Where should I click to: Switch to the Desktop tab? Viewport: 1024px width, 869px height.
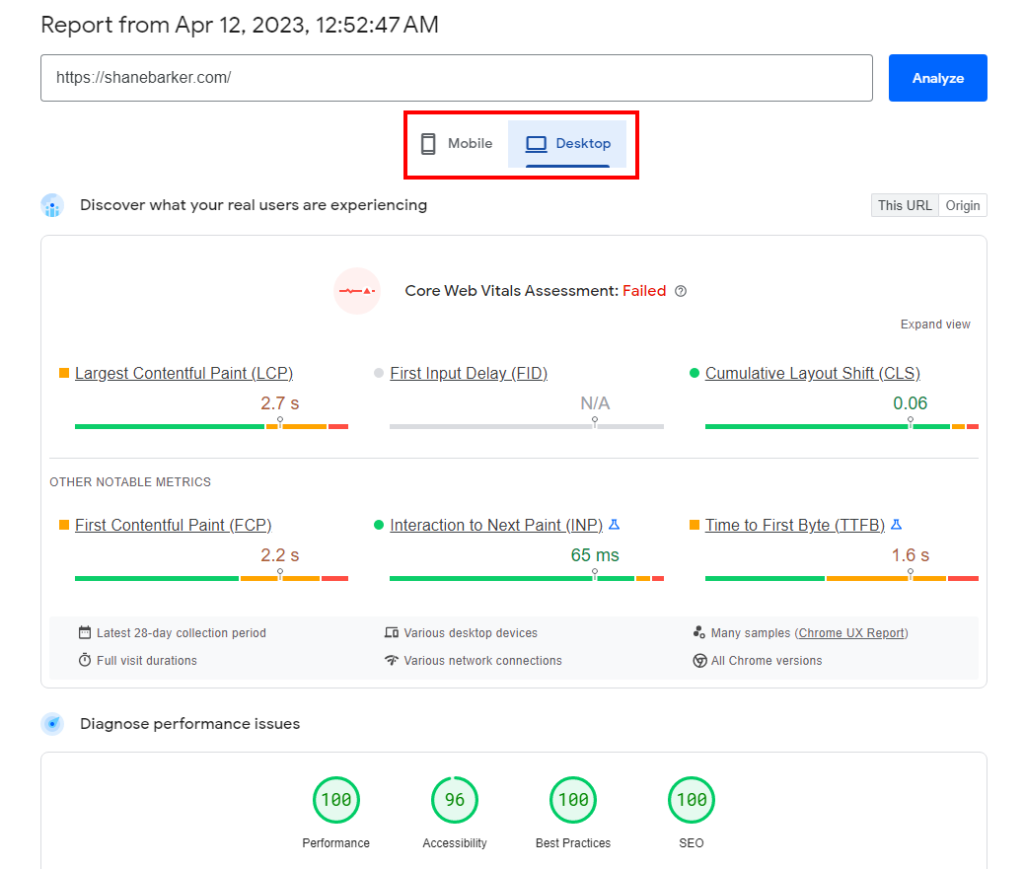click(x=567, y=143)
